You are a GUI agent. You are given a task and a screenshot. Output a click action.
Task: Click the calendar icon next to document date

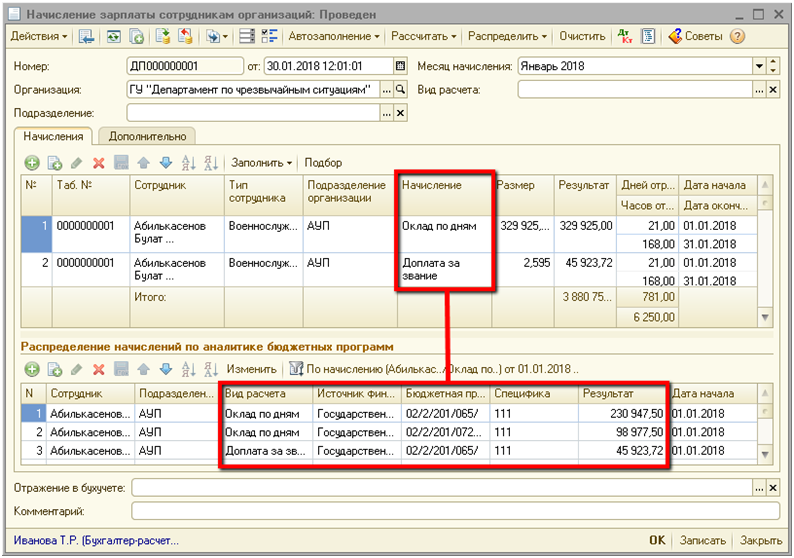[401, 67]
